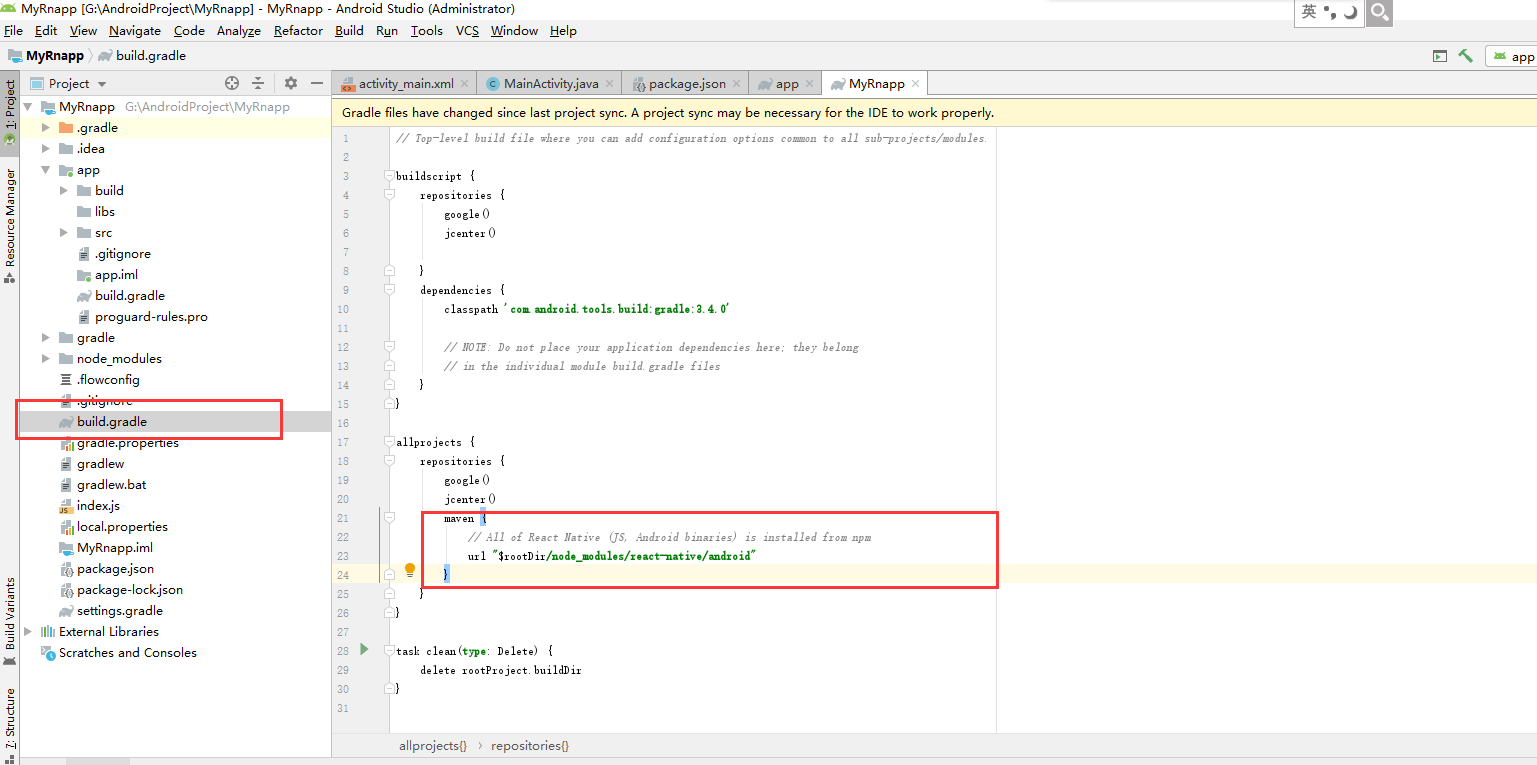The width and height of the screenshot is (1537, 765).
Task: Expand the .idea folder
Action: tap(46, 149)
